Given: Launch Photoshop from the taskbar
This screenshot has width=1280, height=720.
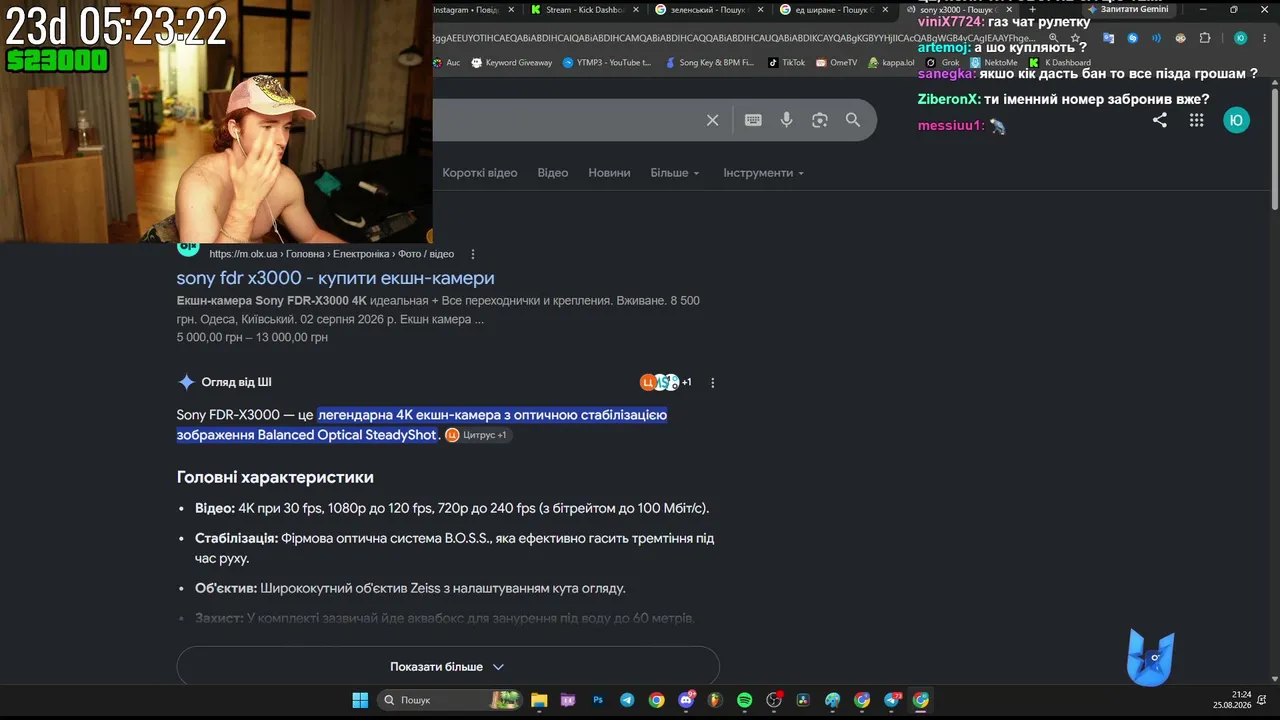Looking at the screenshot, I should click(x=598, y=700).
